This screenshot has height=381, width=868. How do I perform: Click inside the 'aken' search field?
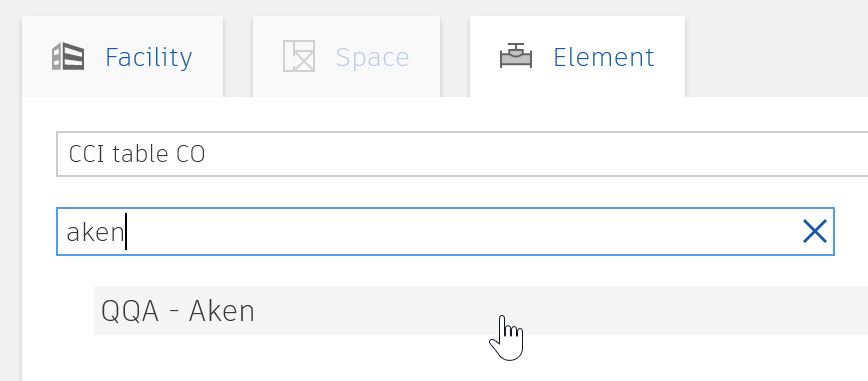coord(445,231)
